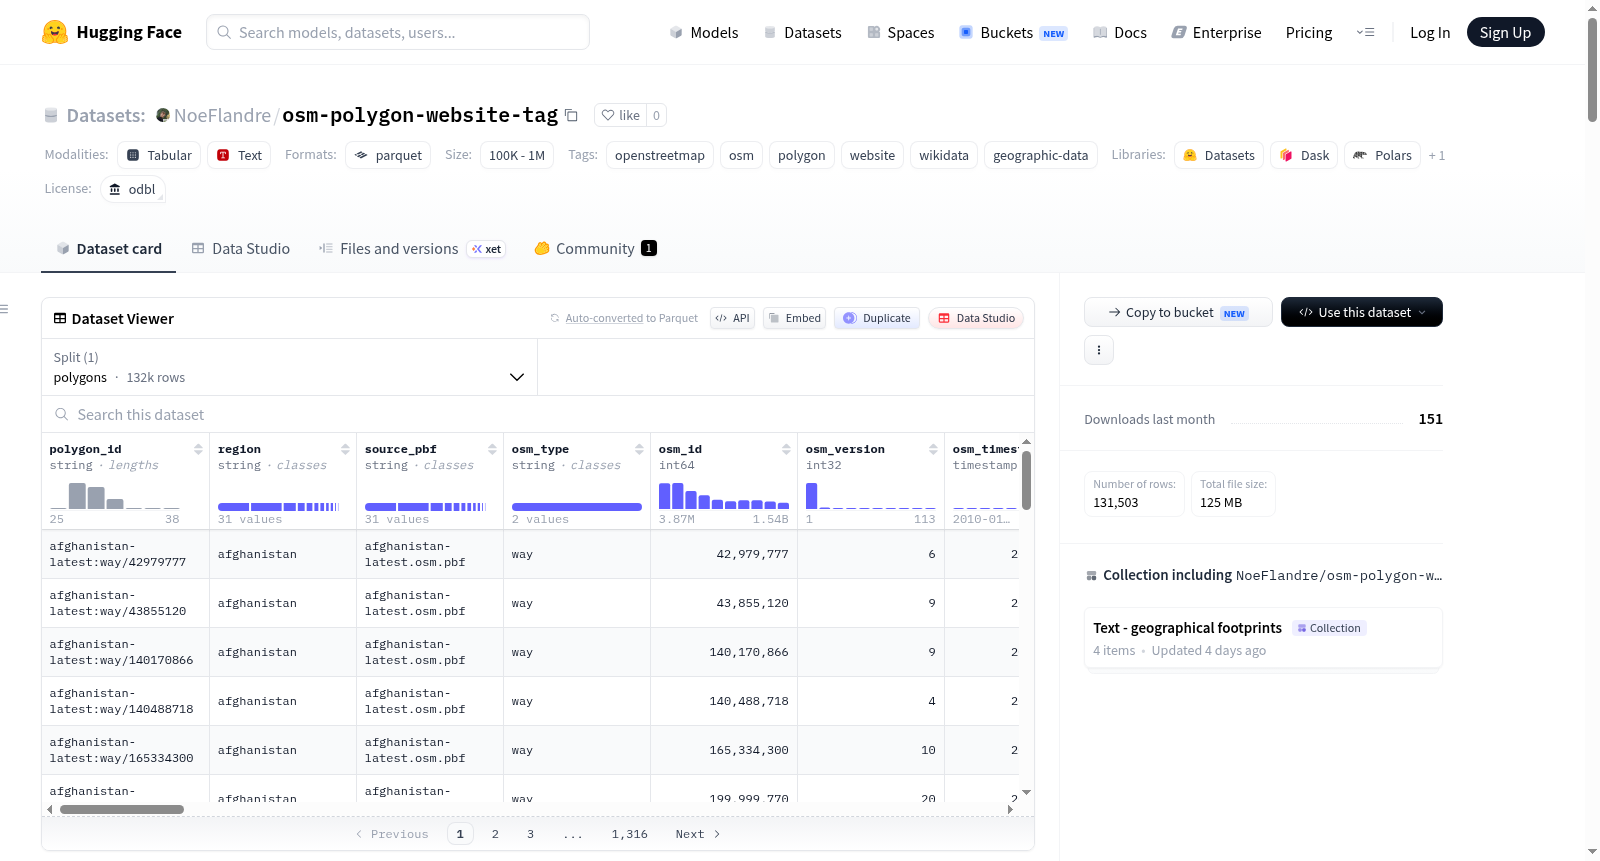
Task: Open Buckets in the top navigation
Action: point(1013,32)
